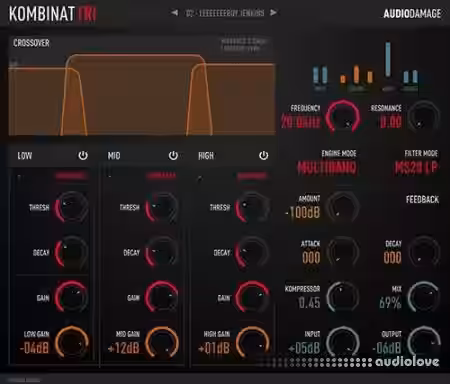Image resolution: width=450 pixels, height=384 pixels.
Task: Click the 000 Attack value
Action: point(311,258)
